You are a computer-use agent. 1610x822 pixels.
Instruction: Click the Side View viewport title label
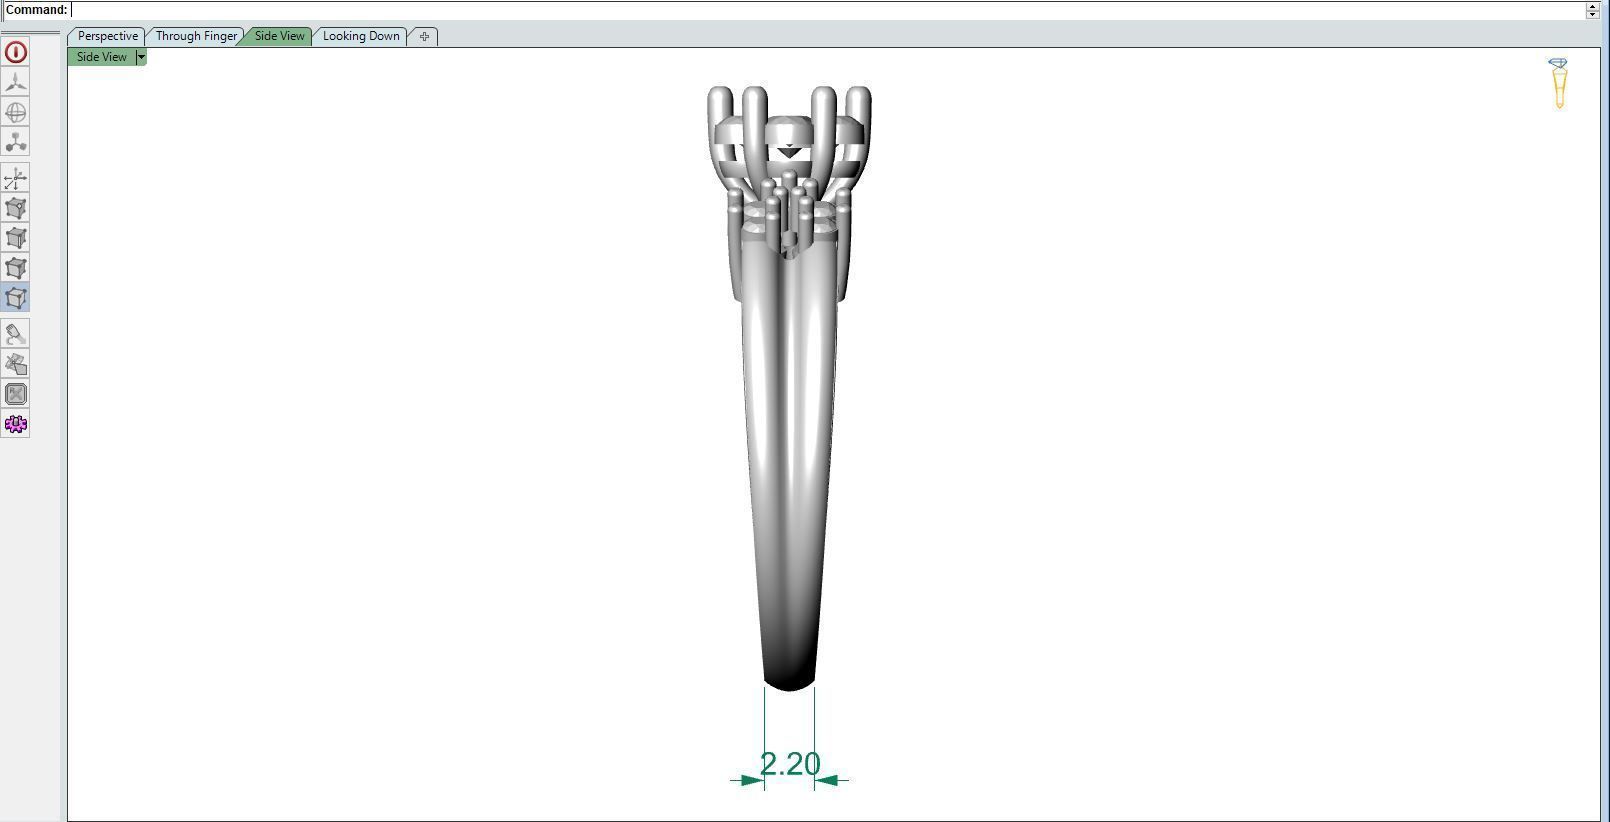102,57
